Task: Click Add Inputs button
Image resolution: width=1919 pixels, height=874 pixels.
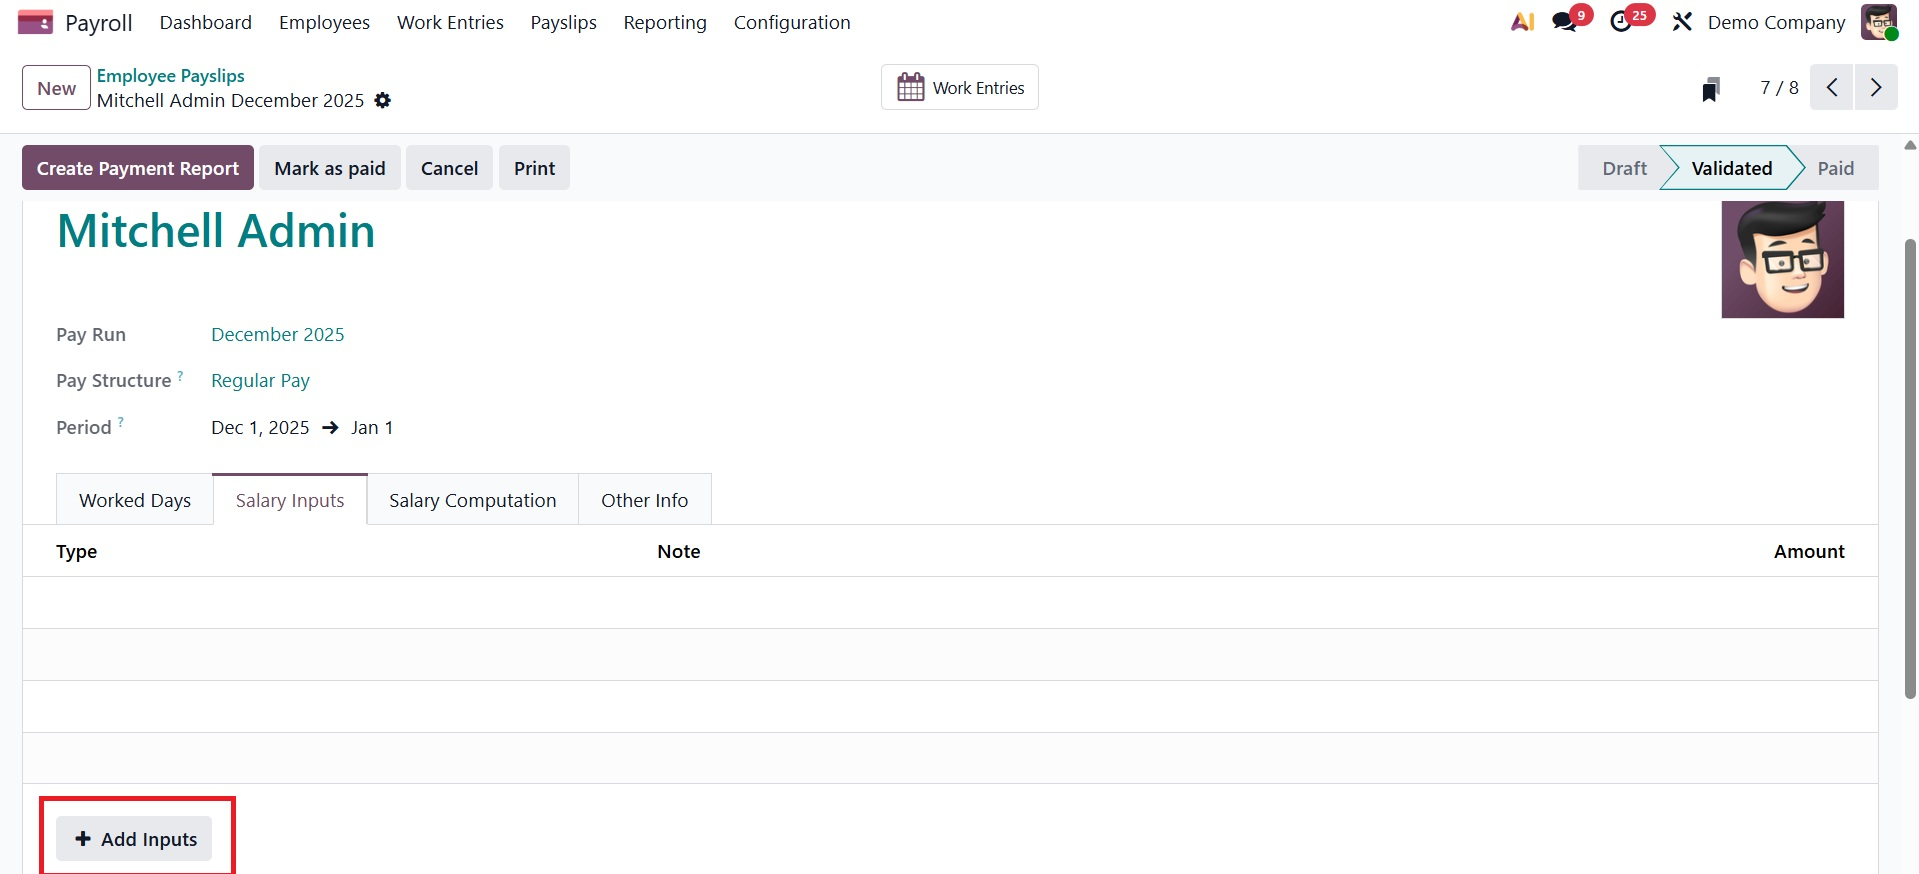Action: (x=134, y=839)
